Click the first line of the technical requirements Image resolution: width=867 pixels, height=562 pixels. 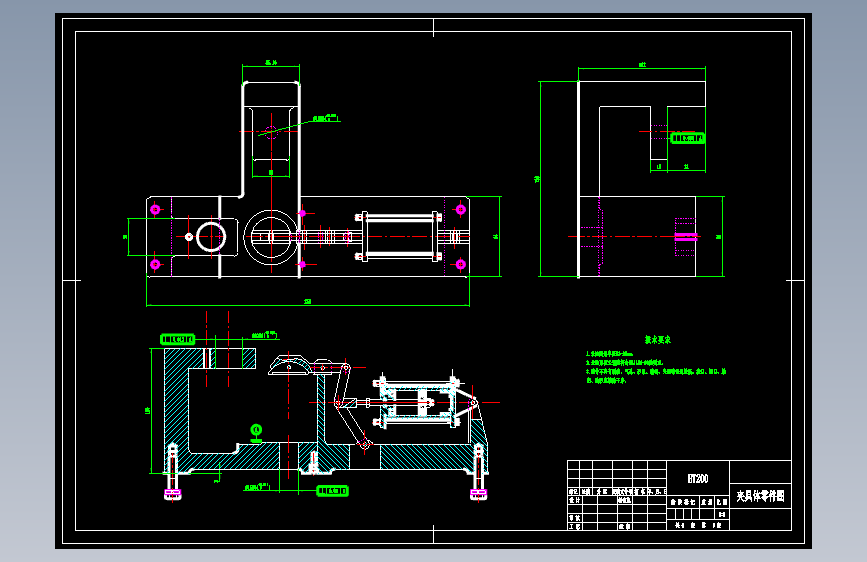click(x=610, y=353)
